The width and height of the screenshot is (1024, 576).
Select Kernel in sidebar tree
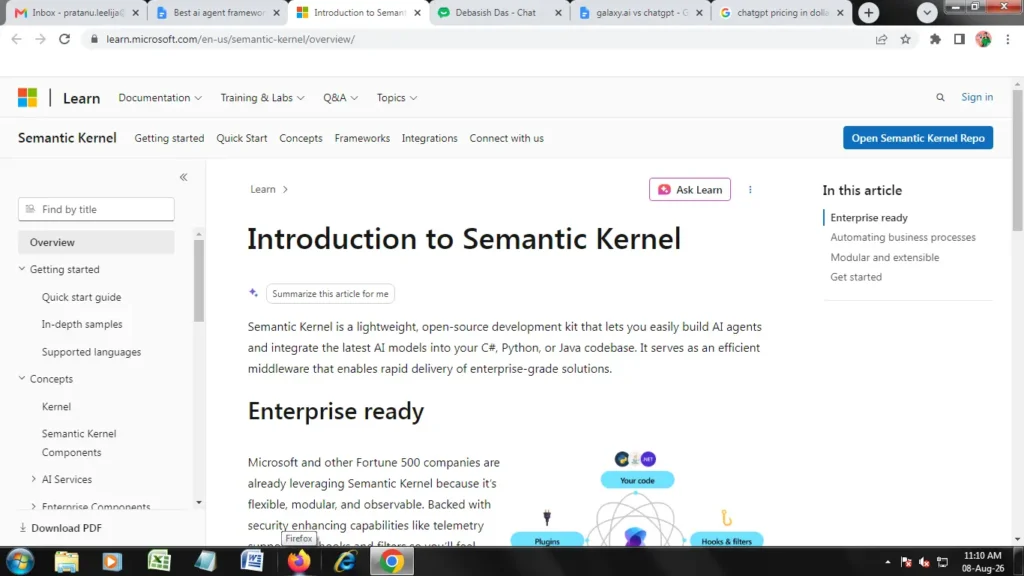click(56, 406)
